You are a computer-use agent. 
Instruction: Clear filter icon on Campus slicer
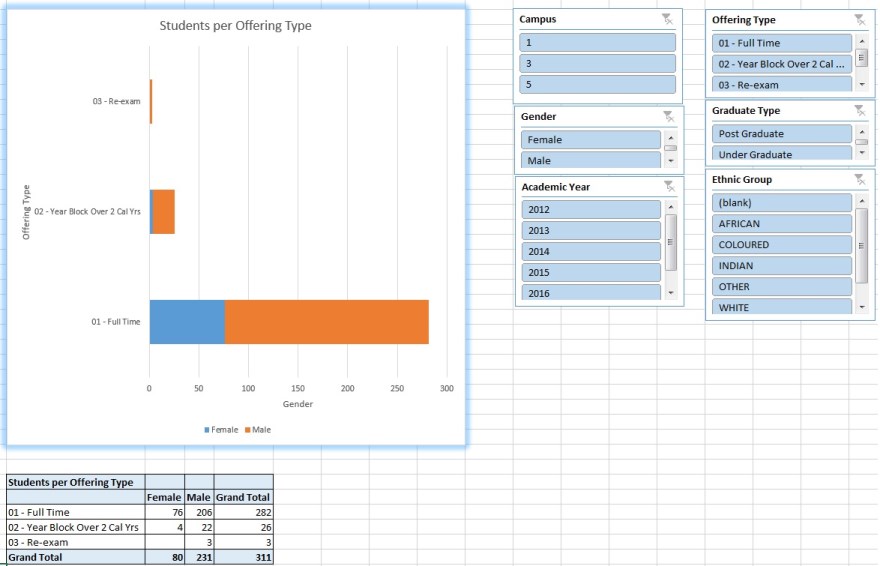(x=667, y=19)
